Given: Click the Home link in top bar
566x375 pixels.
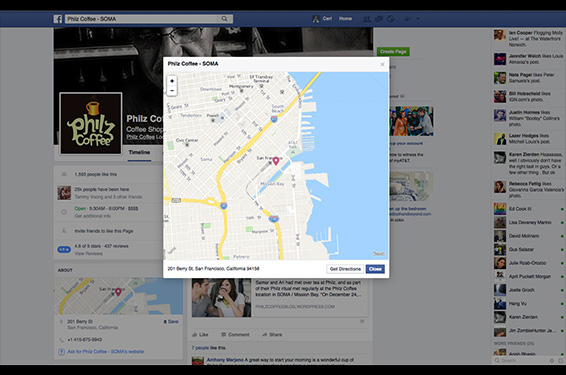Looking at the screenshot, I should coord(345,18).
